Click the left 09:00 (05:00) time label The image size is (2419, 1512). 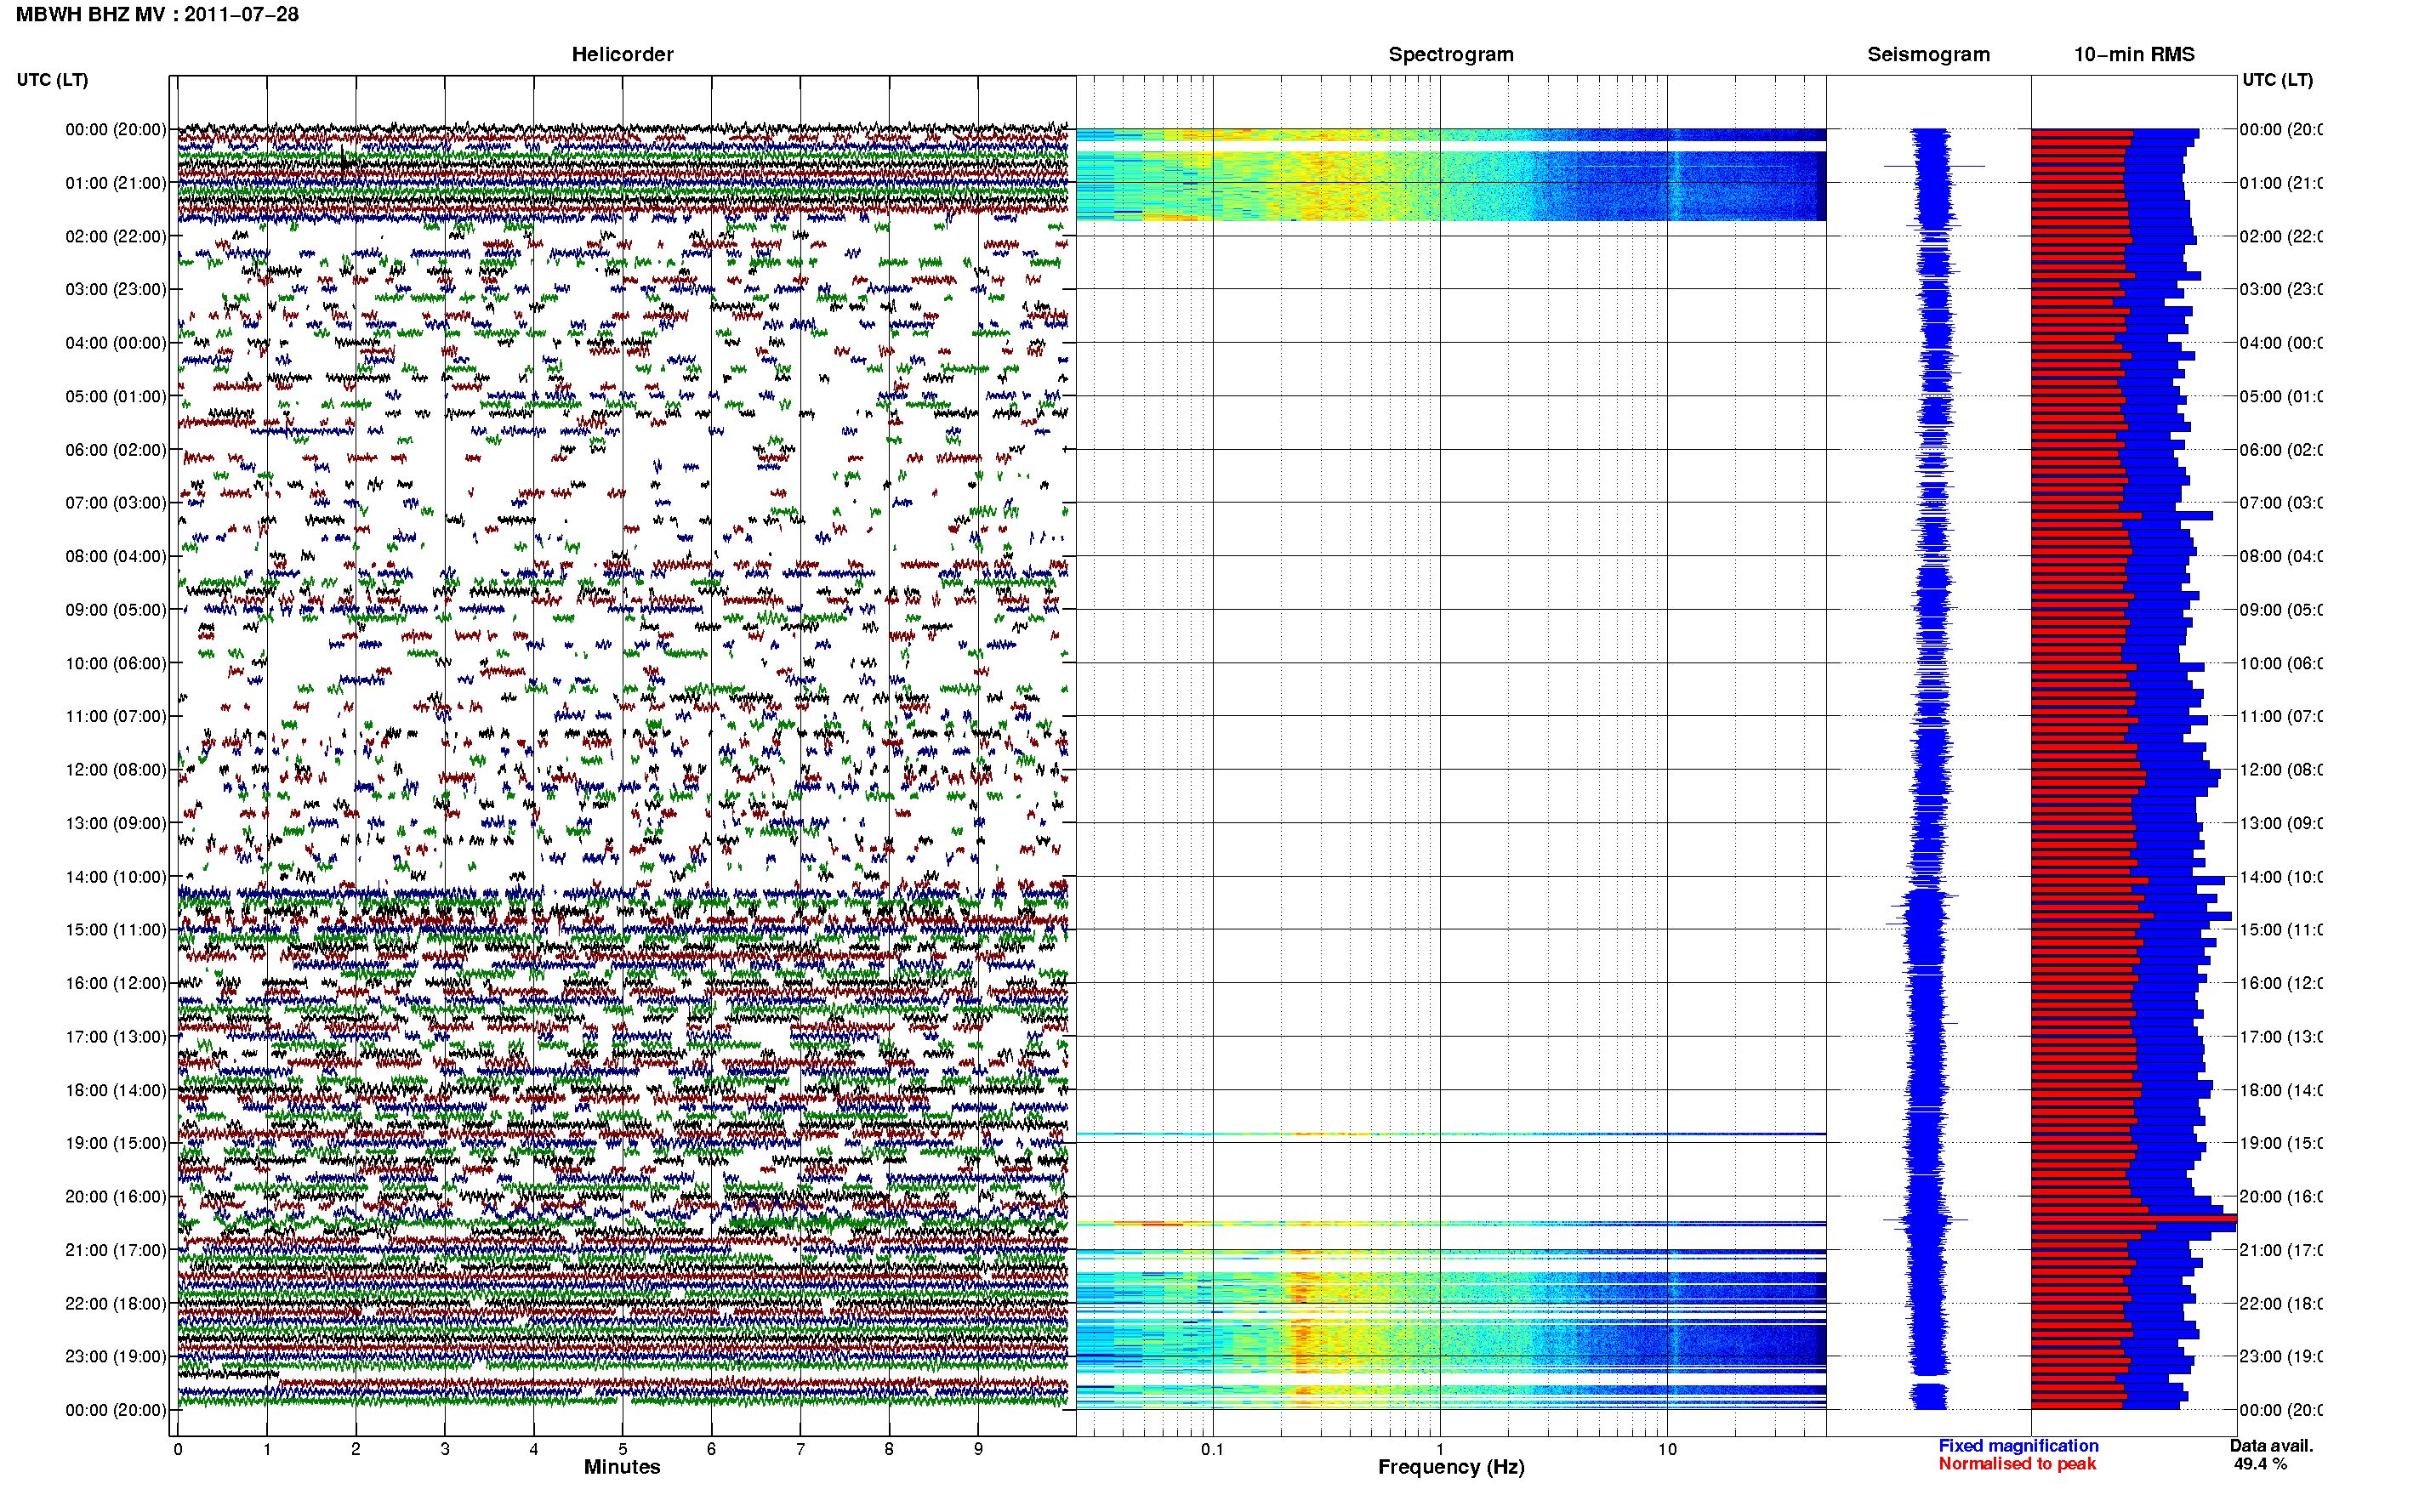[116, 609]
